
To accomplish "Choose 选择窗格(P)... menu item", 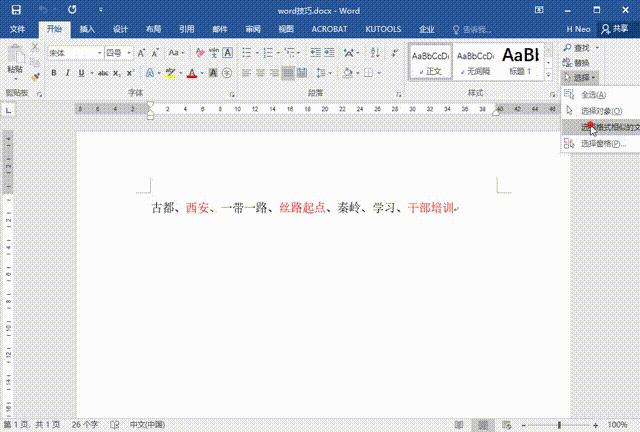I will pyautogui.click(x=600, y=143).
